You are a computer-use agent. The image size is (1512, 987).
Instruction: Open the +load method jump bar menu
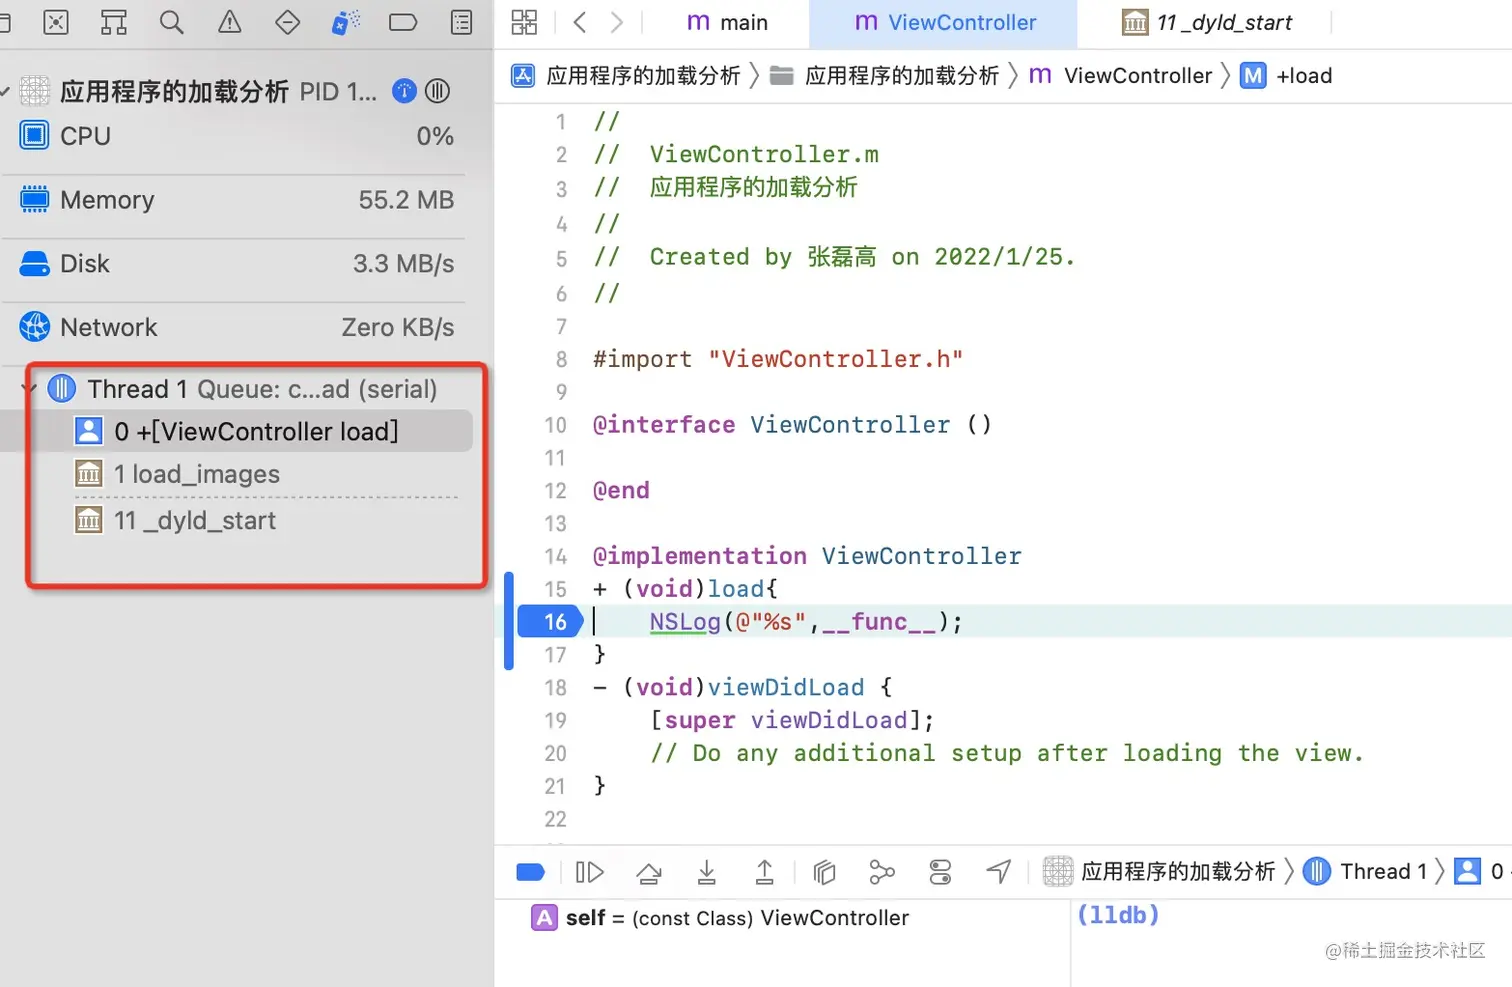pos(1286,76)
